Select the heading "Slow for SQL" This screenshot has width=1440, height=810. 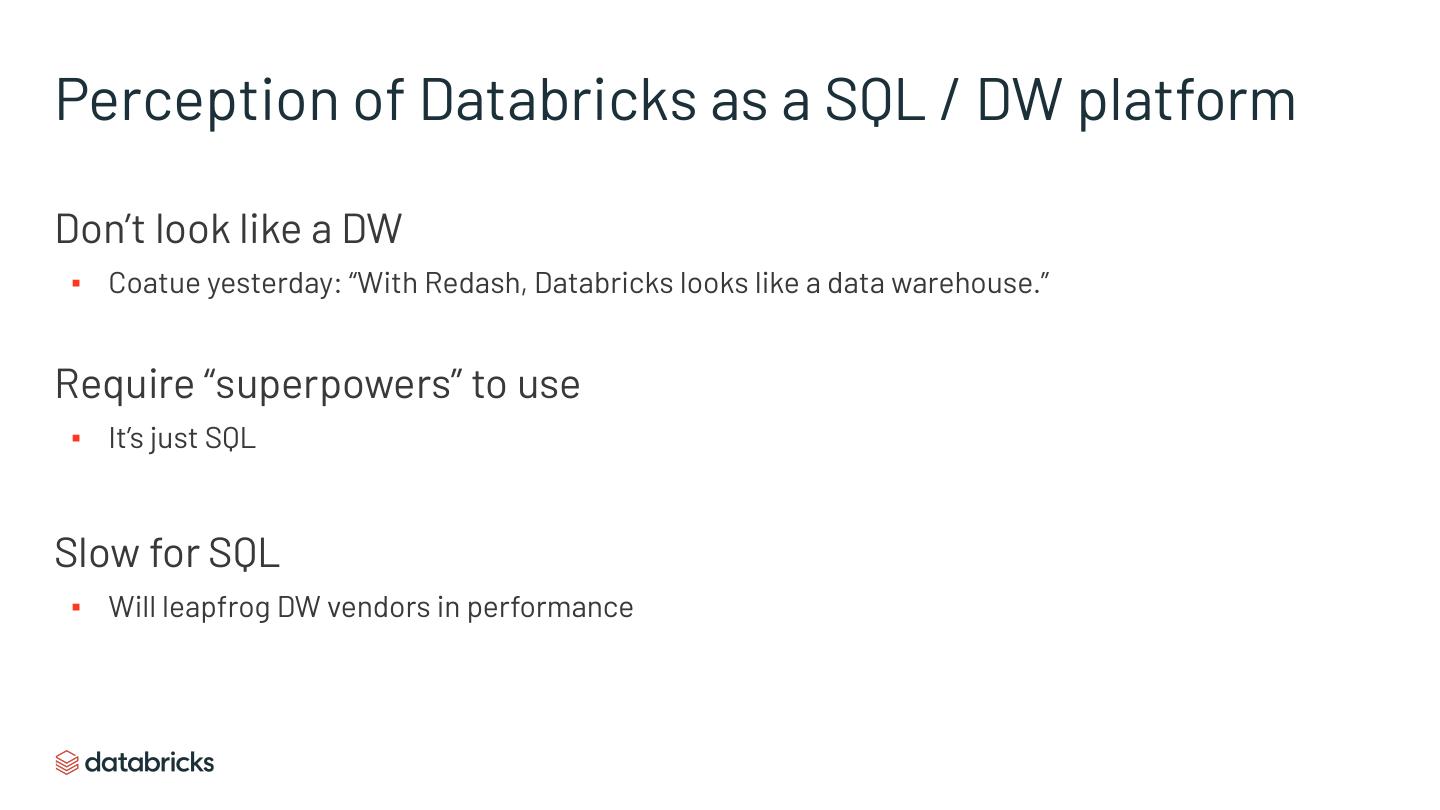[x=167, y=553]
